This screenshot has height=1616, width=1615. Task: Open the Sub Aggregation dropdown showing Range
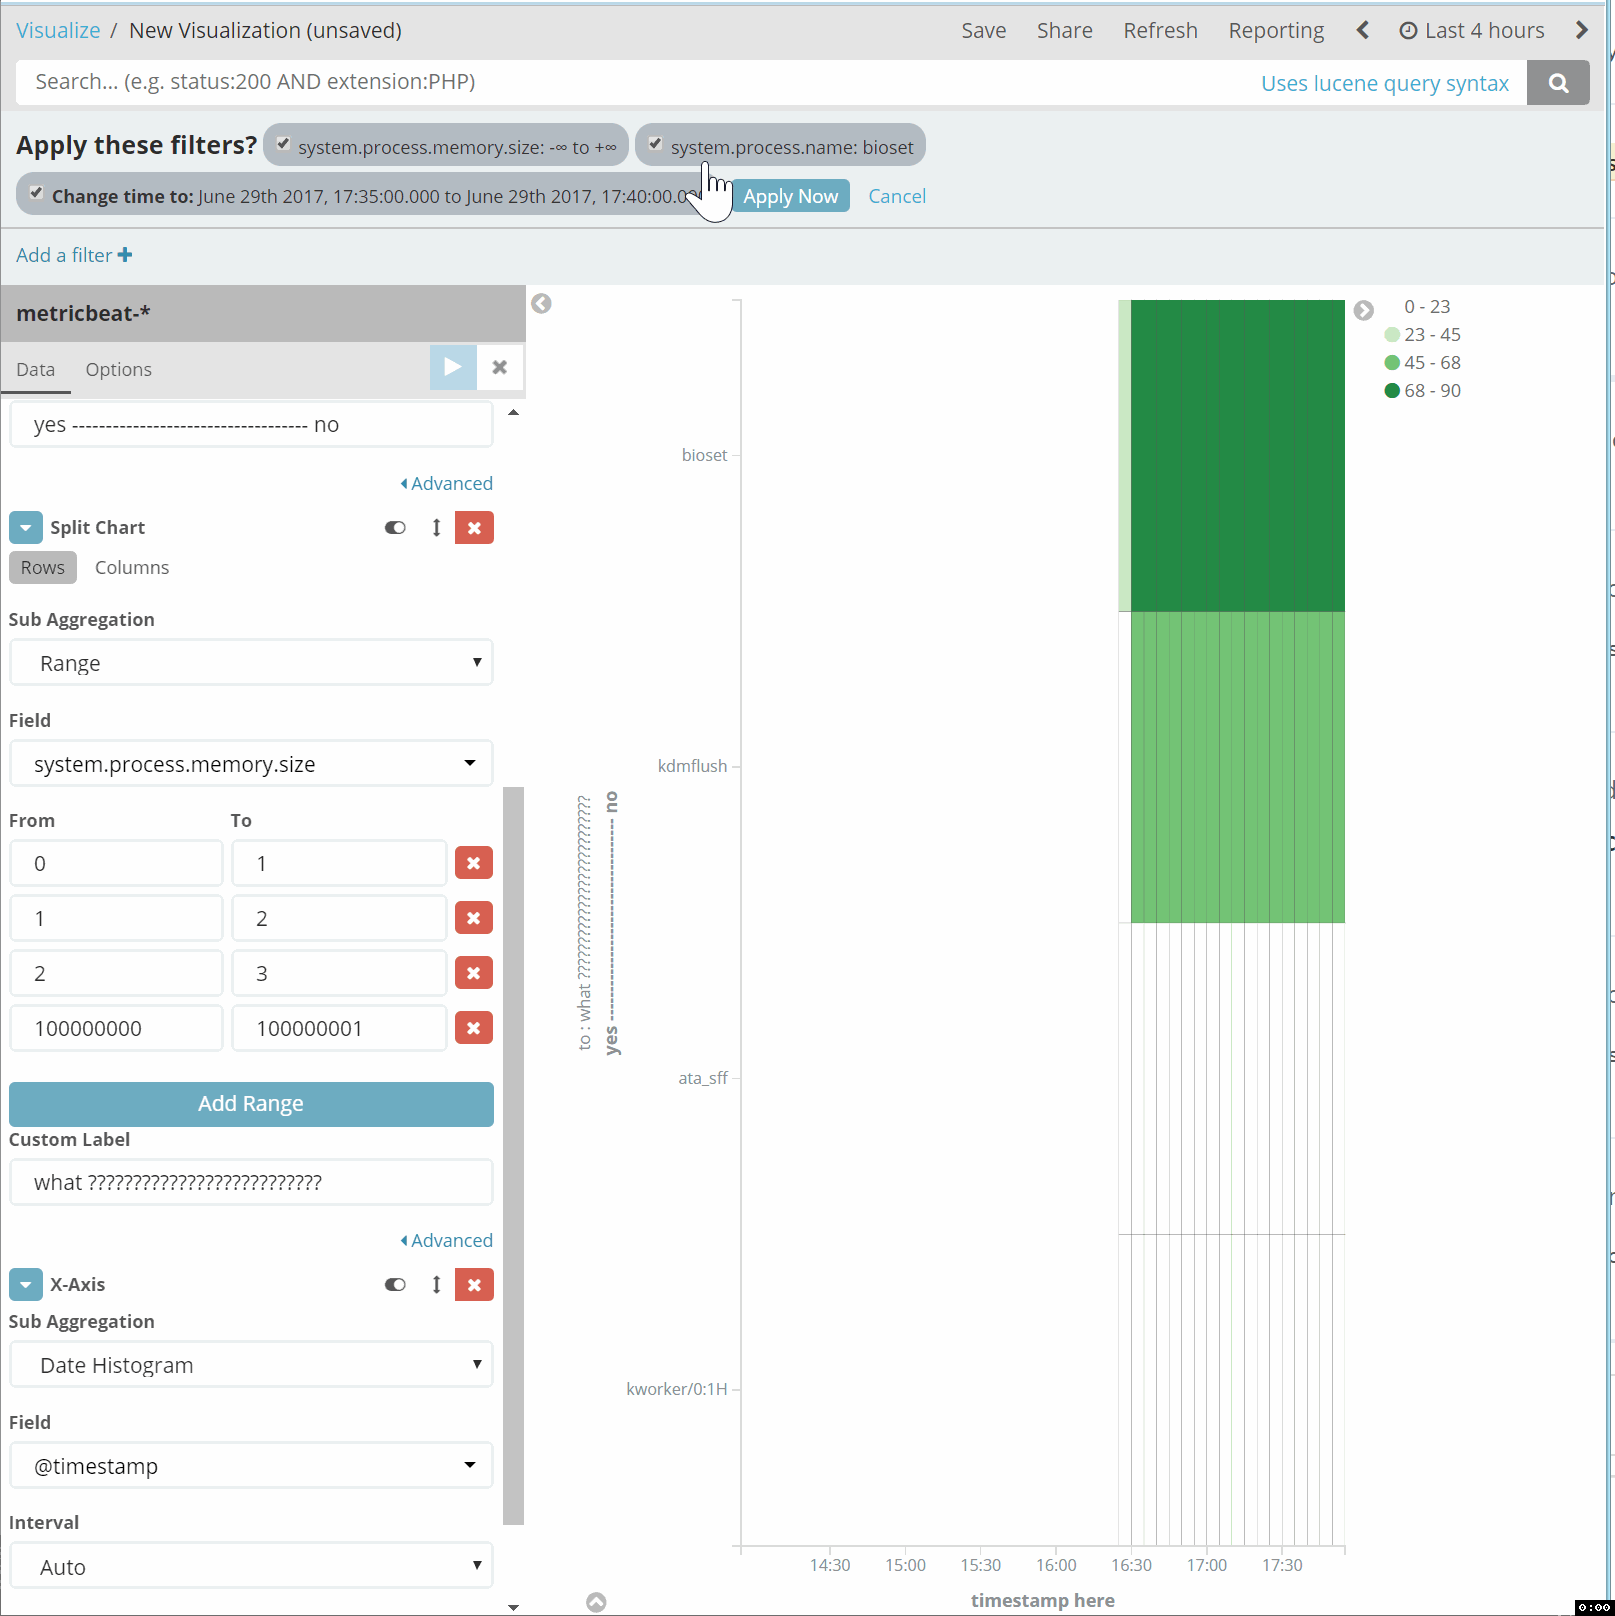(x=250, y=662)
